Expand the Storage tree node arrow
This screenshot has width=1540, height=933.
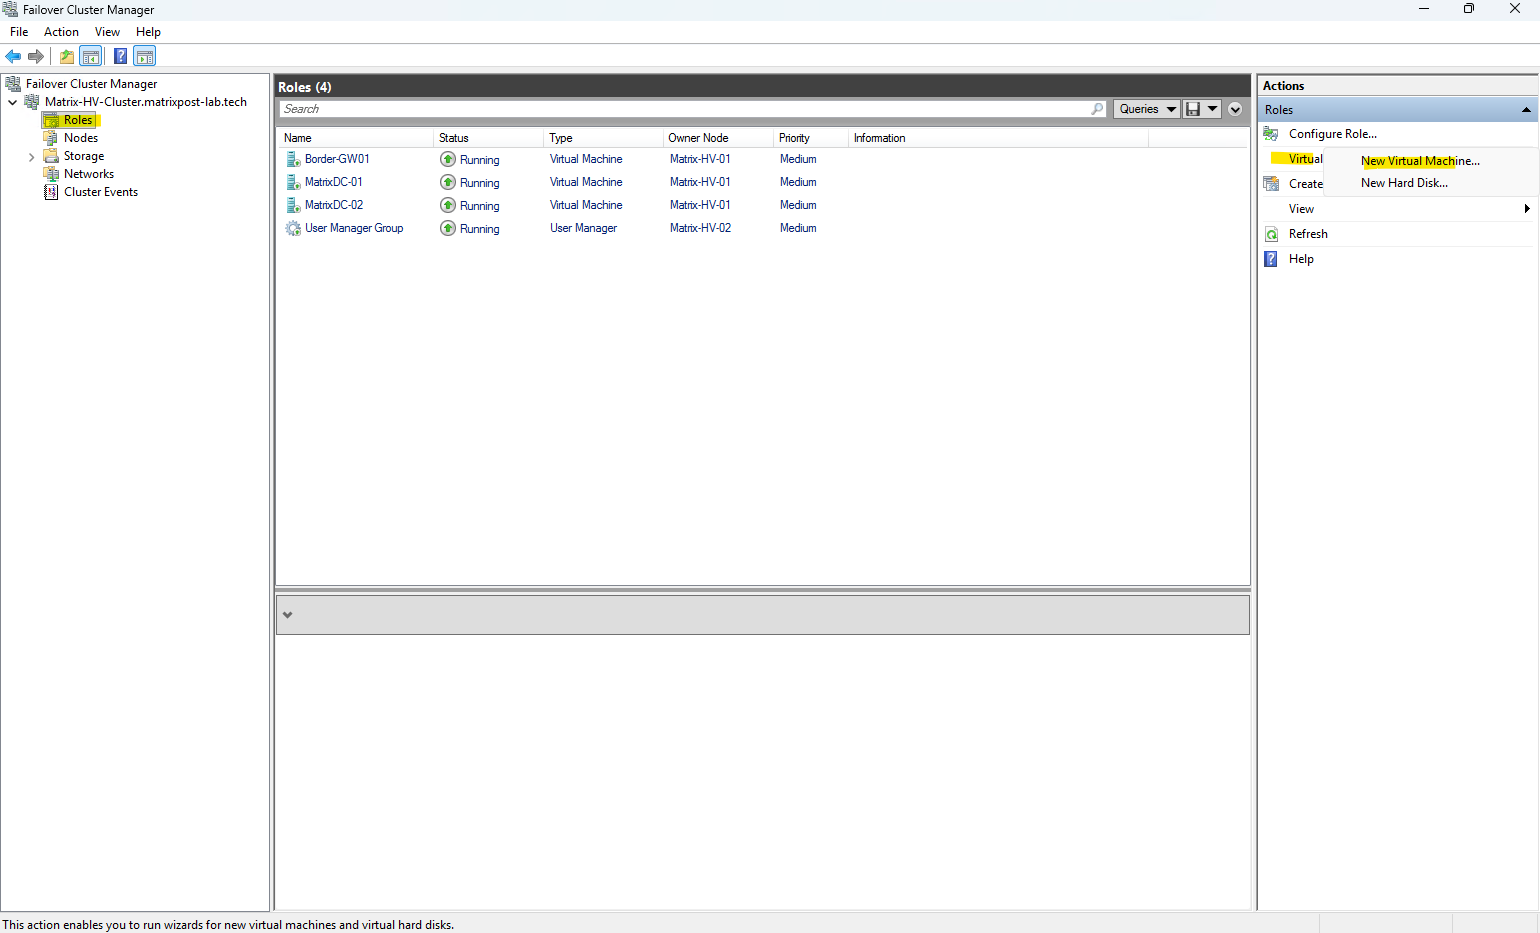[x=31, y=157]
